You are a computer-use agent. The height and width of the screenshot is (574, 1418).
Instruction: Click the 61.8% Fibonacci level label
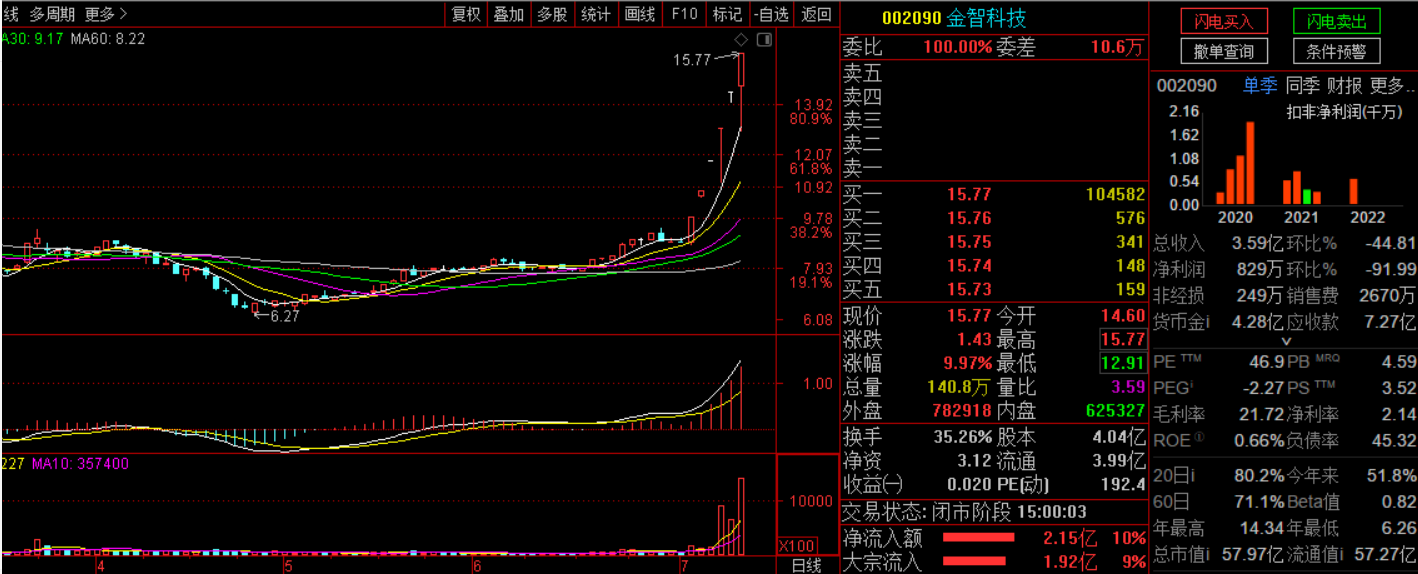coord(810,169)
